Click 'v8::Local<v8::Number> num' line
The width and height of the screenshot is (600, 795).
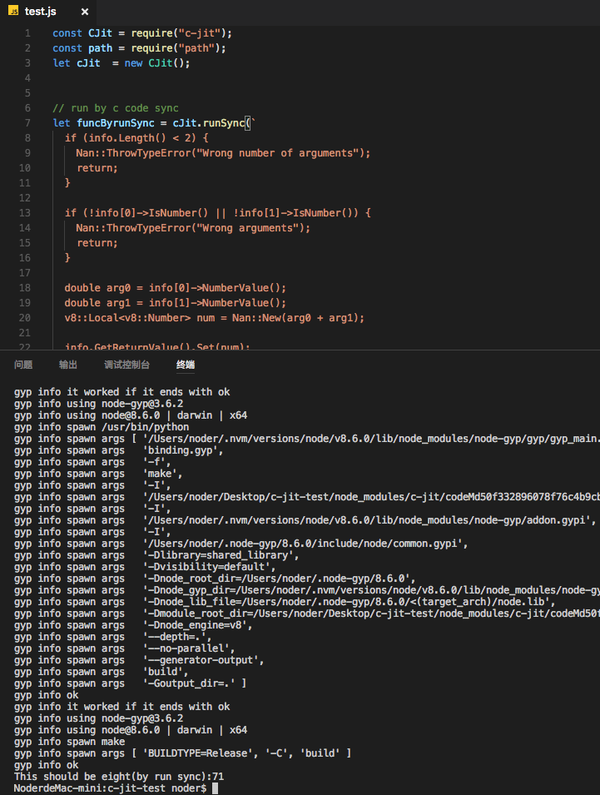(x=215, y=318)
